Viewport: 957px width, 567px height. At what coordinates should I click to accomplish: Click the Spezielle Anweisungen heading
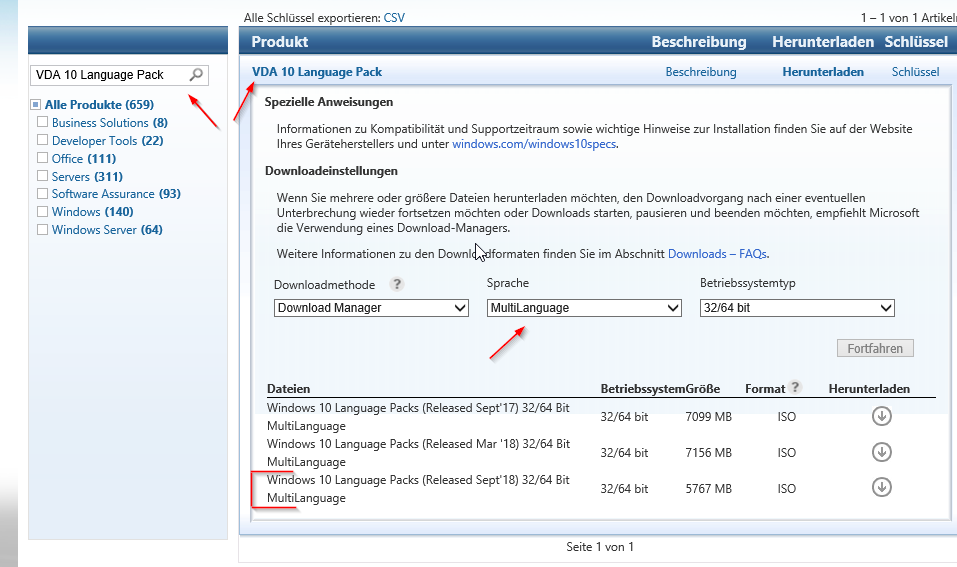328,102
